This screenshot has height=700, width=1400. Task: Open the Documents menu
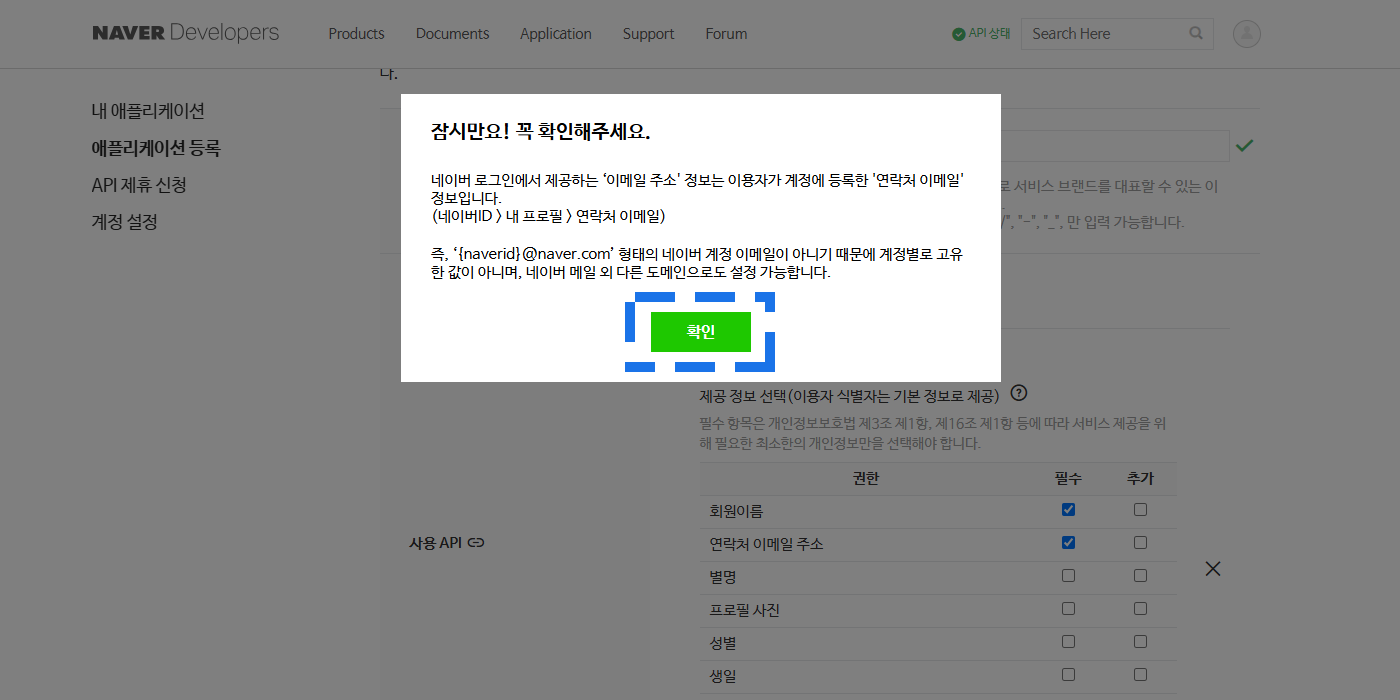click(x=452, y=33)
